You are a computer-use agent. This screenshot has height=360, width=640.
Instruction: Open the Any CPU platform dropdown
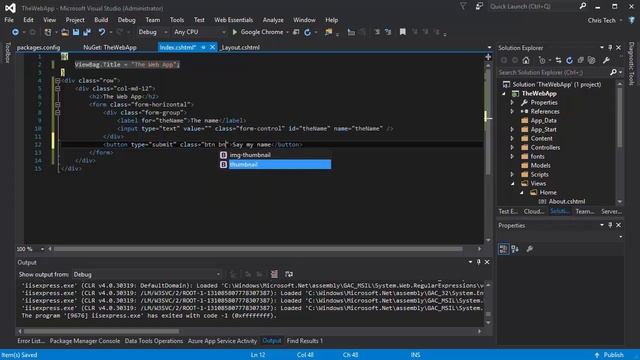tap(200, 32)
